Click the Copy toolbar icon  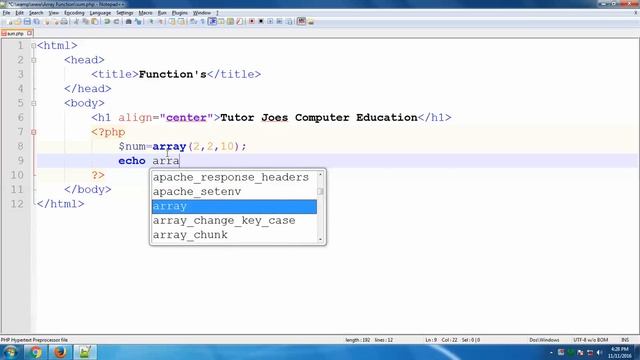85,21
